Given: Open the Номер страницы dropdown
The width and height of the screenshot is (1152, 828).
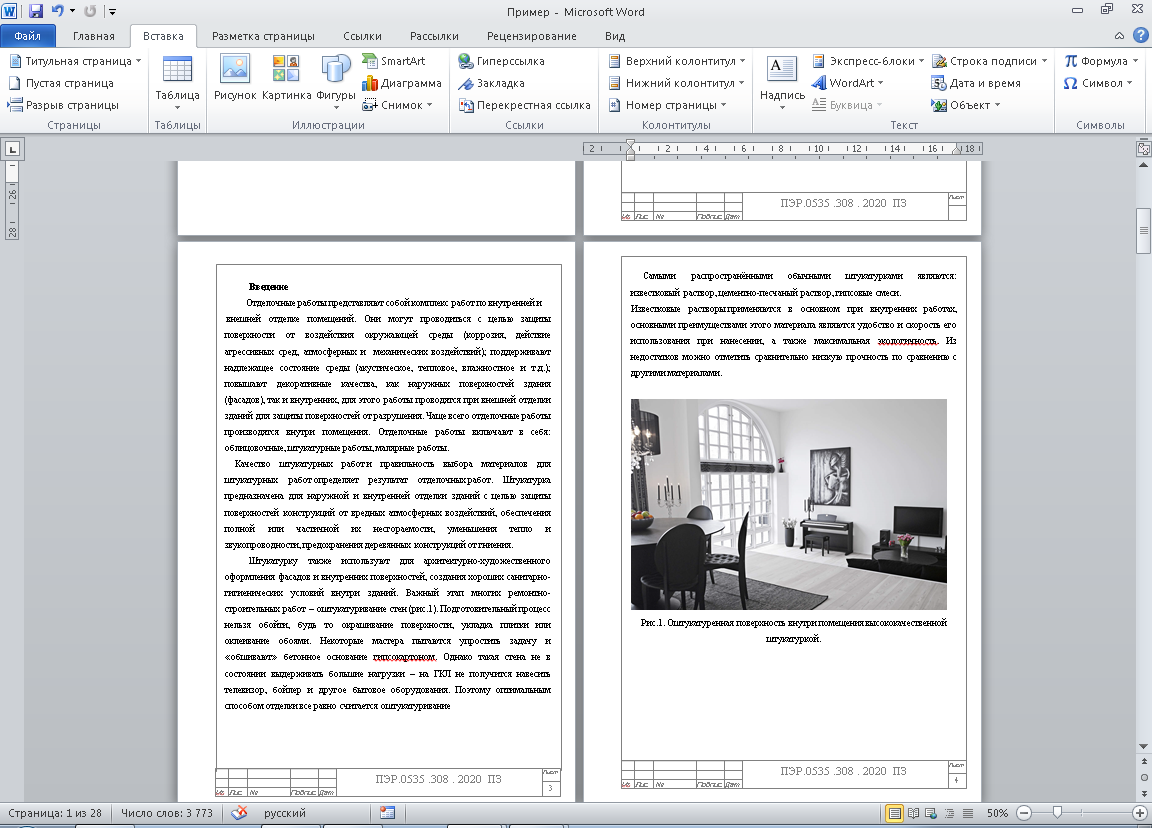Looking at the screenshot, I should 668,105.
